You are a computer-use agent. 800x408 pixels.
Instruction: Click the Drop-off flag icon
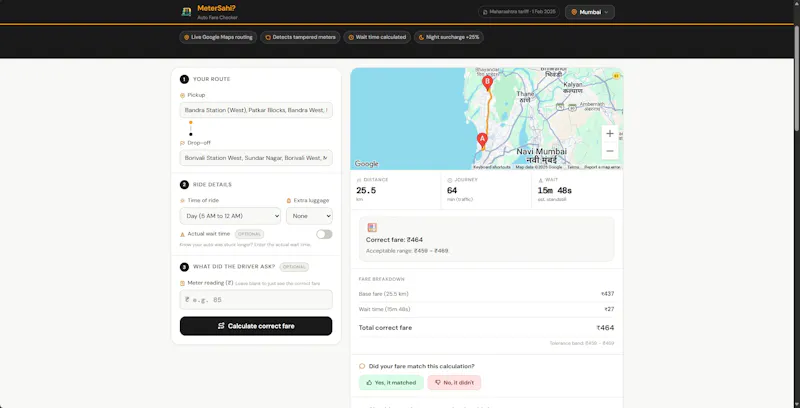(x=183, y=143)
